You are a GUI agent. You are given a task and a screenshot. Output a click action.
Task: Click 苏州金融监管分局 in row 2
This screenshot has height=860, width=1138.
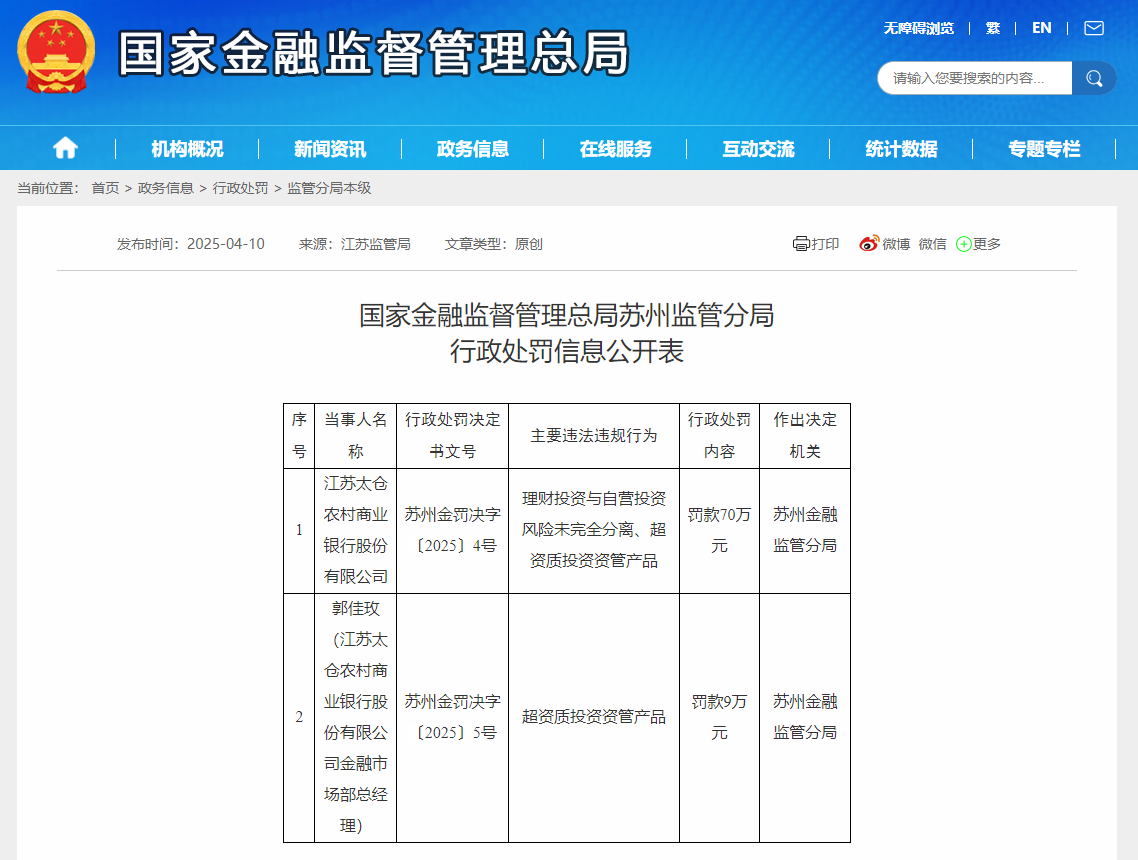(x=805, y=718)
